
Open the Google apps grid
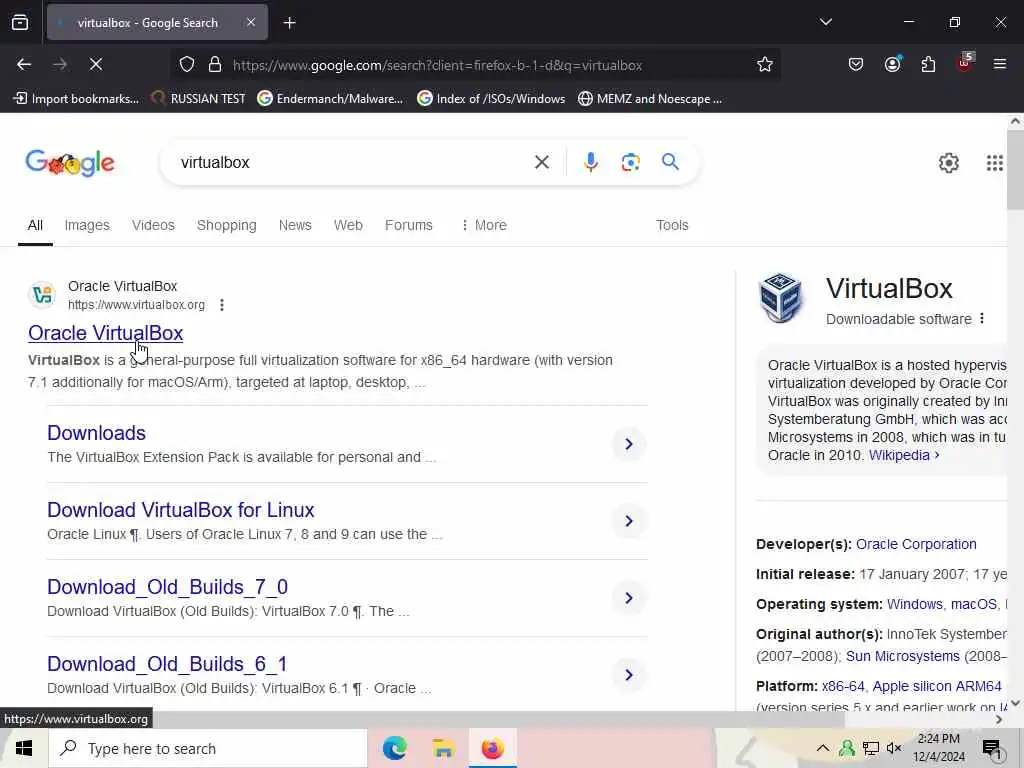point(994,163)
